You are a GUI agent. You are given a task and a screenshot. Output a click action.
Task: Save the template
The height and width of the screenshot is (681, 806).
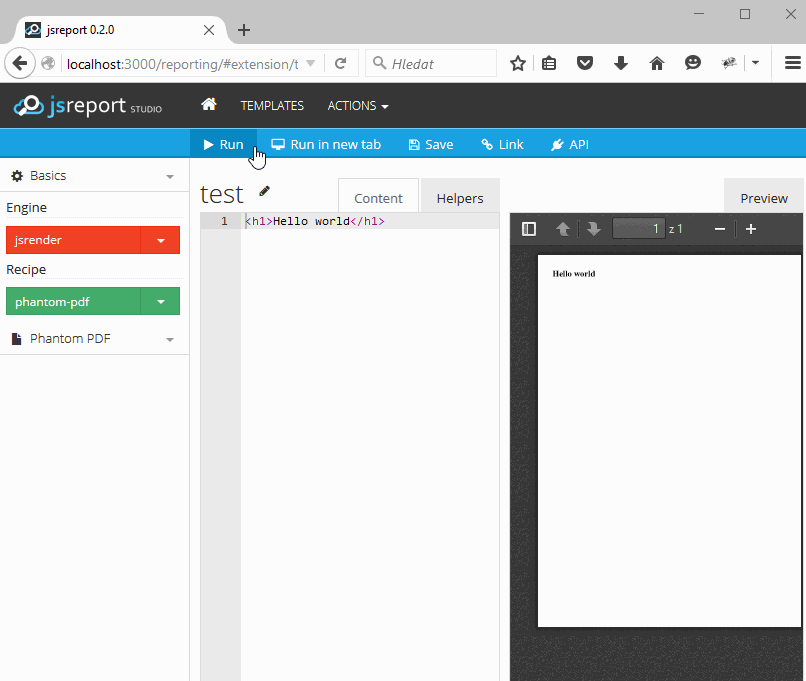point(431,144)
